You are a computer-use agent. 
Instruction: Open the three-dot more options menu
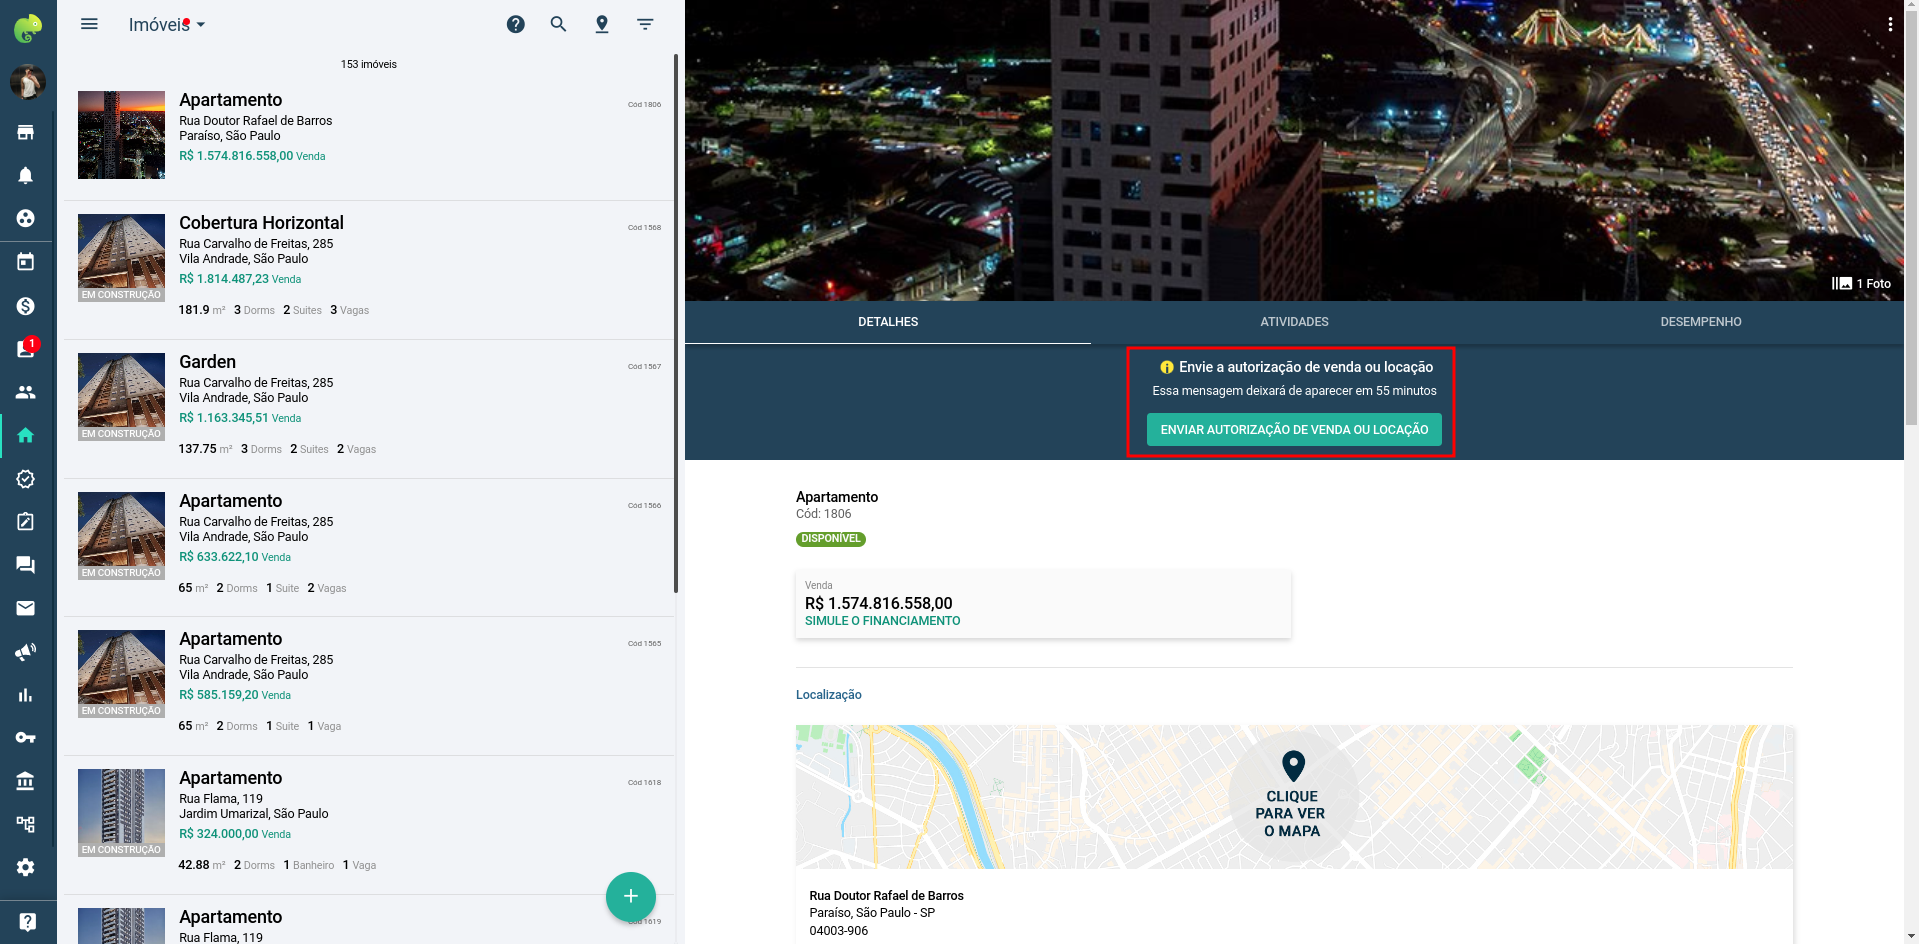(1890, 24)
